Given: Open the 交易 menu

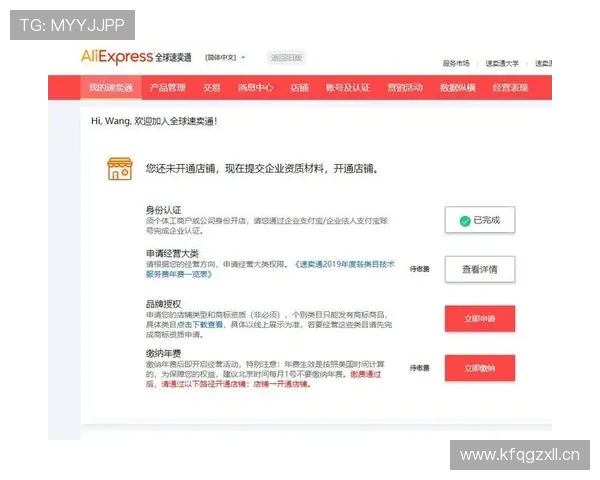Looking at the screenshot, I should [212, 88].
